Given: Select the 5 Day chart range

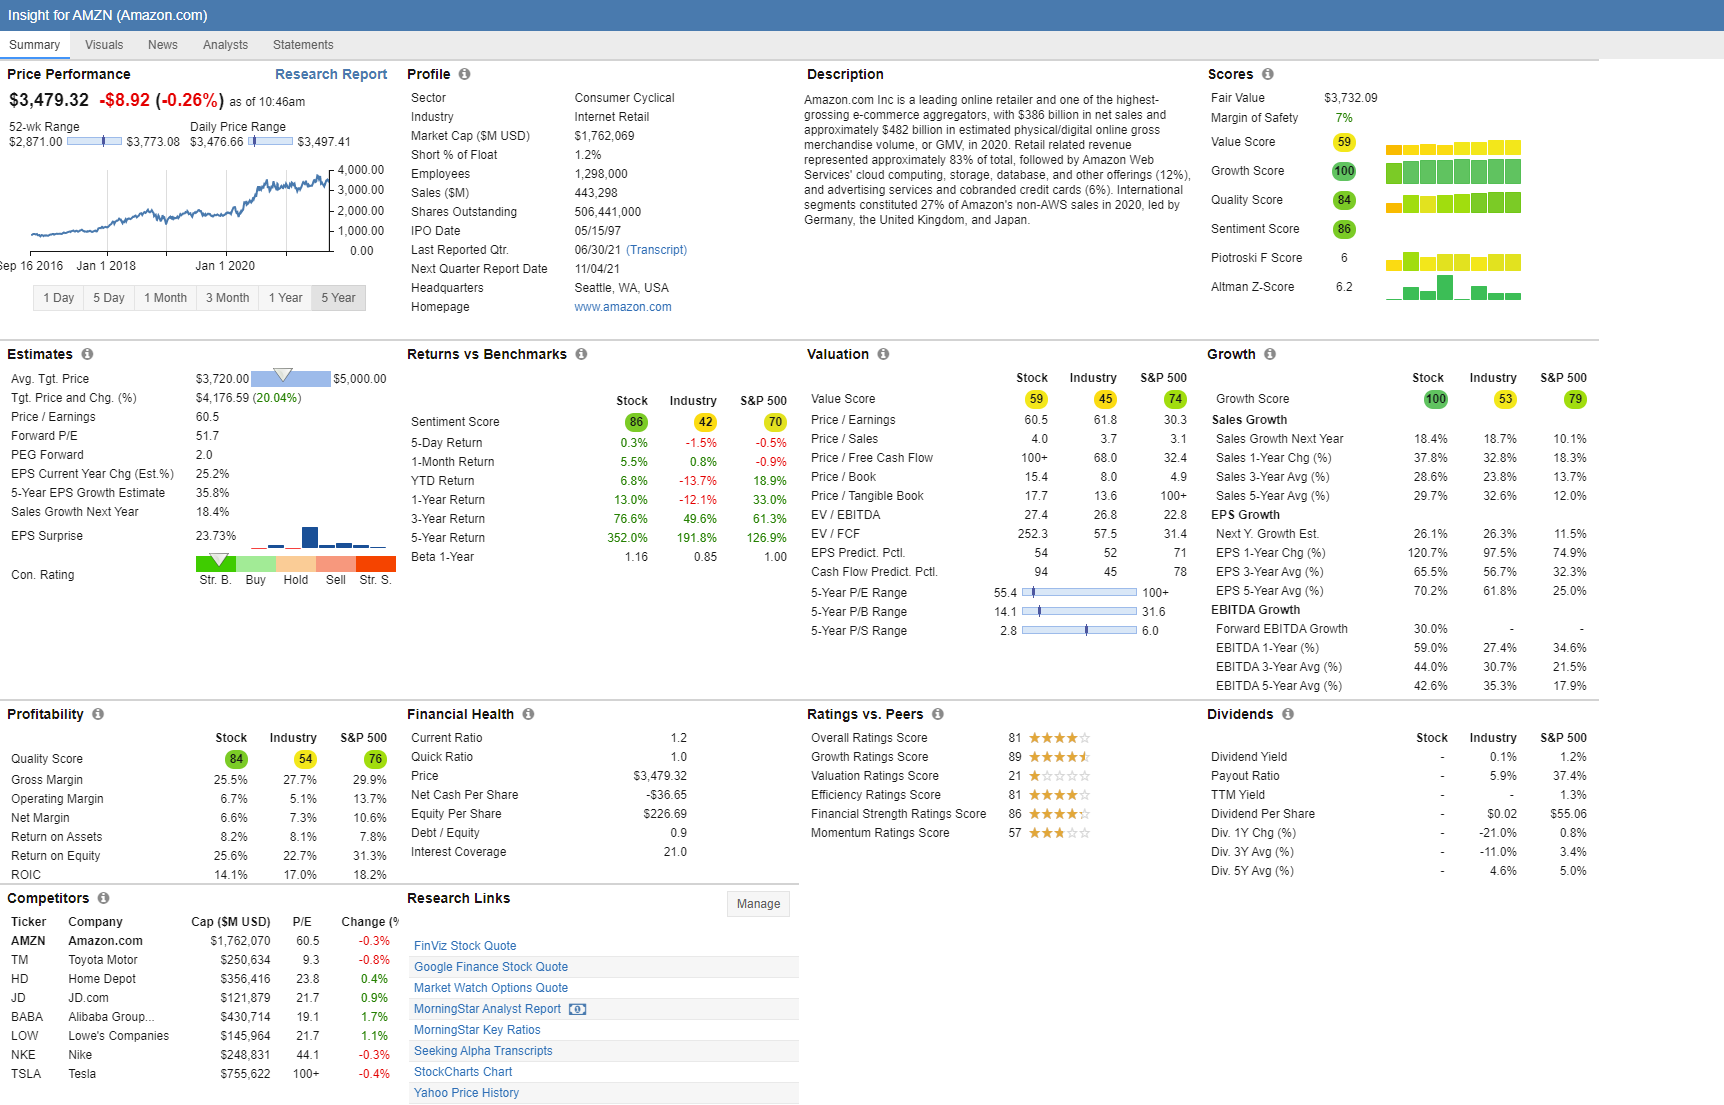Looking at the screenshot, I should (109, 298).
